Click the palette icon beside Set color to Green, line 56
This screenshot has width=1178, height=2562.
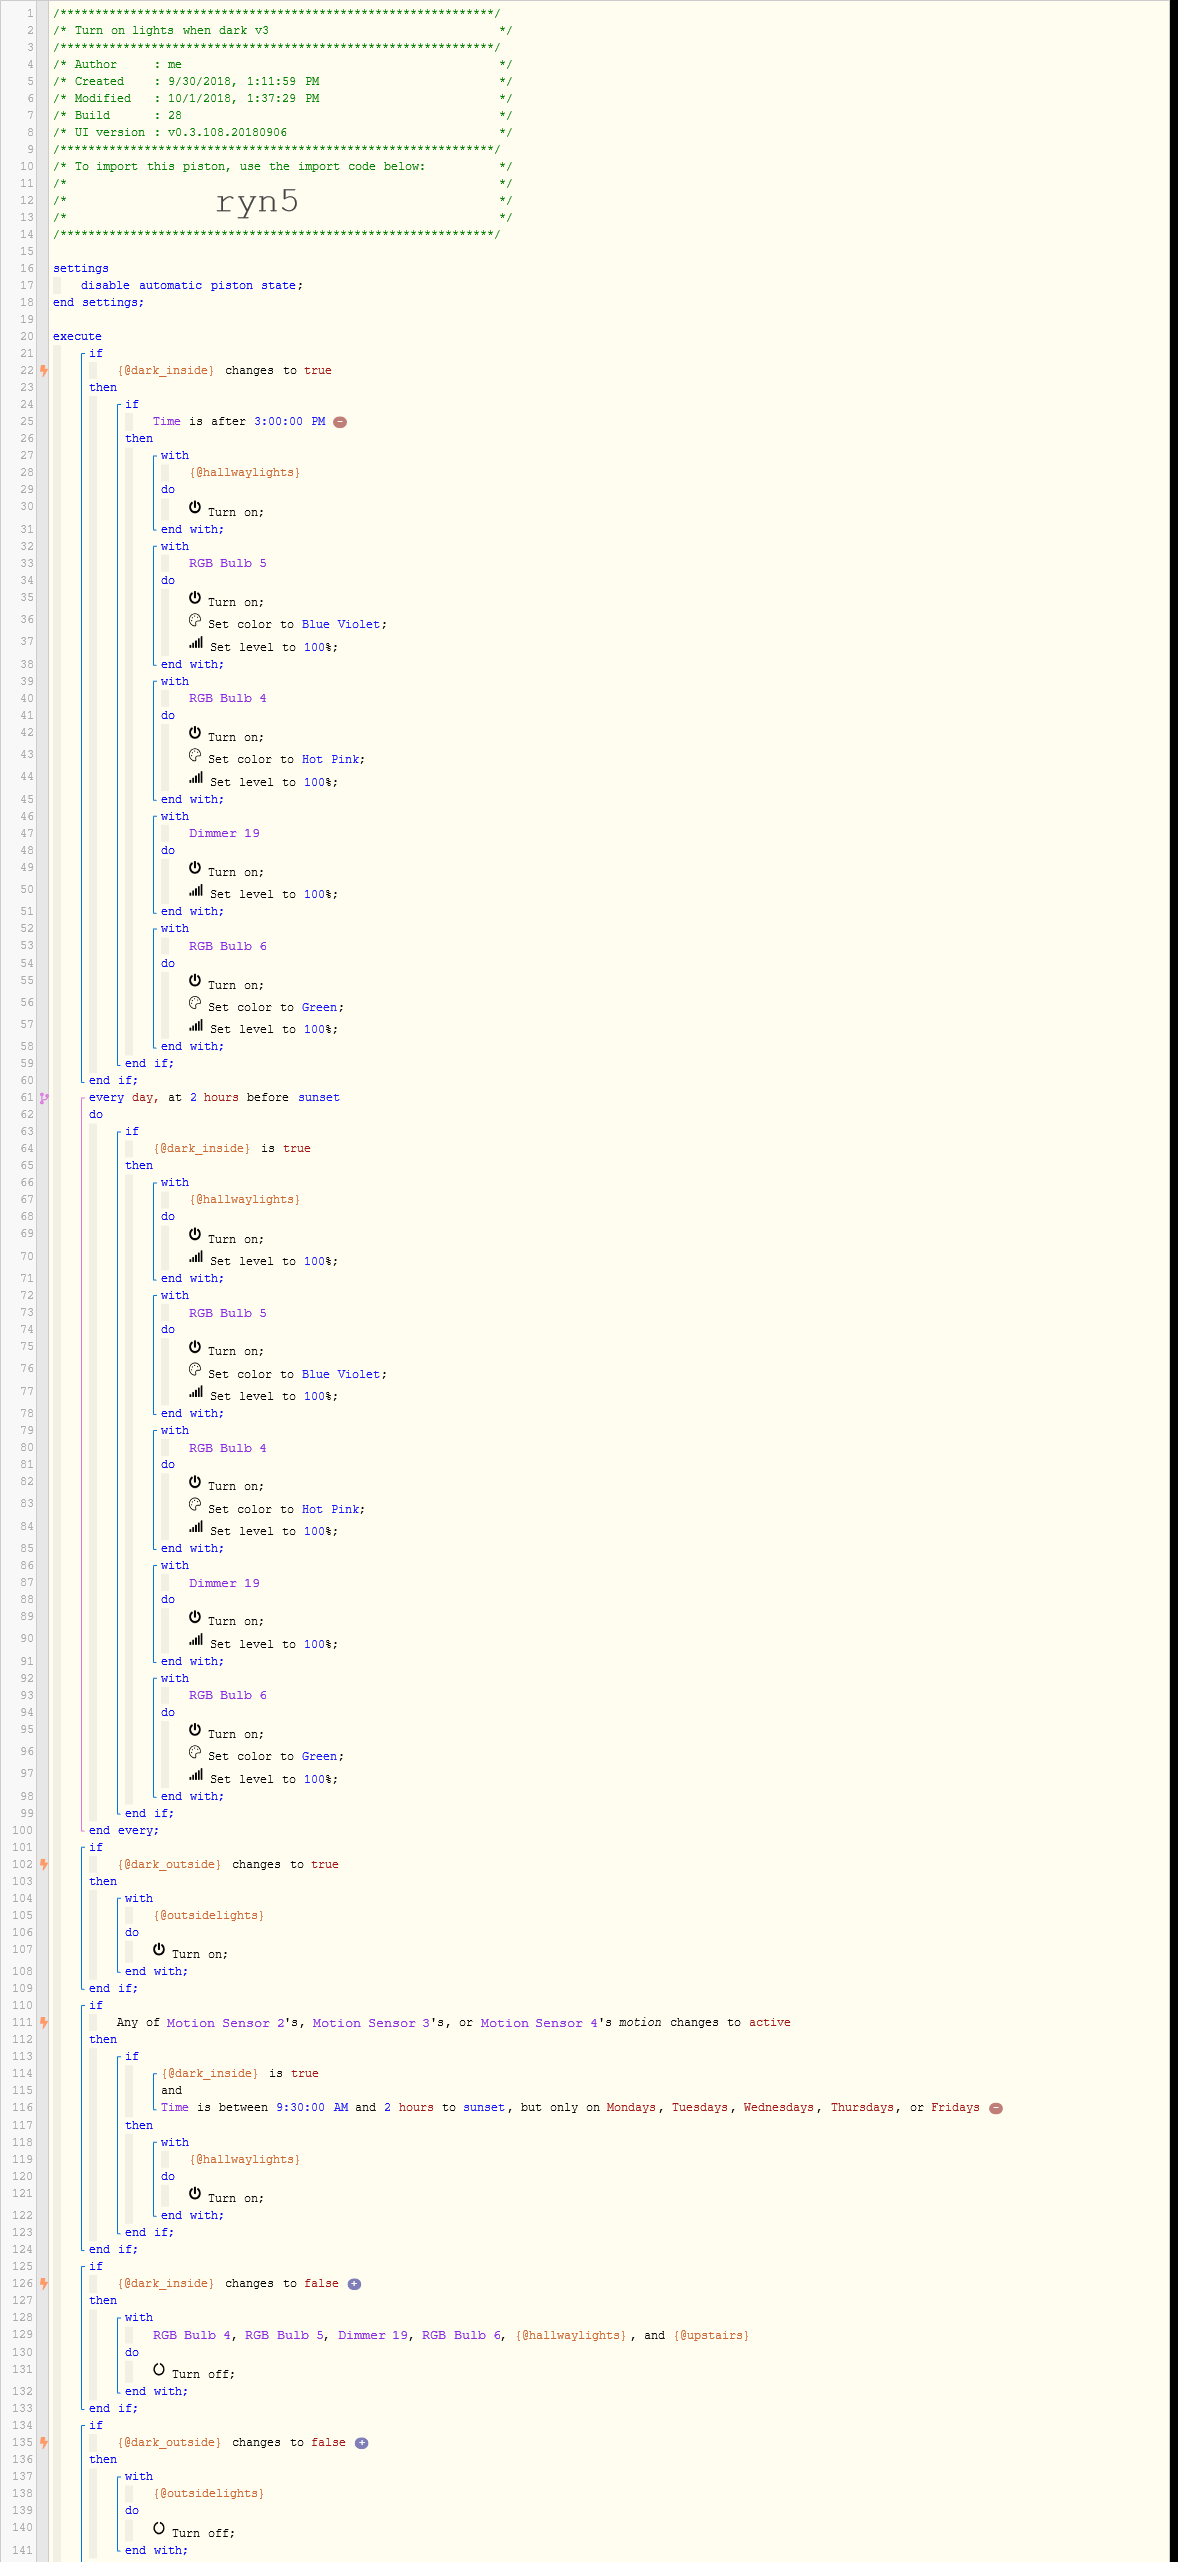point(195,1004)
